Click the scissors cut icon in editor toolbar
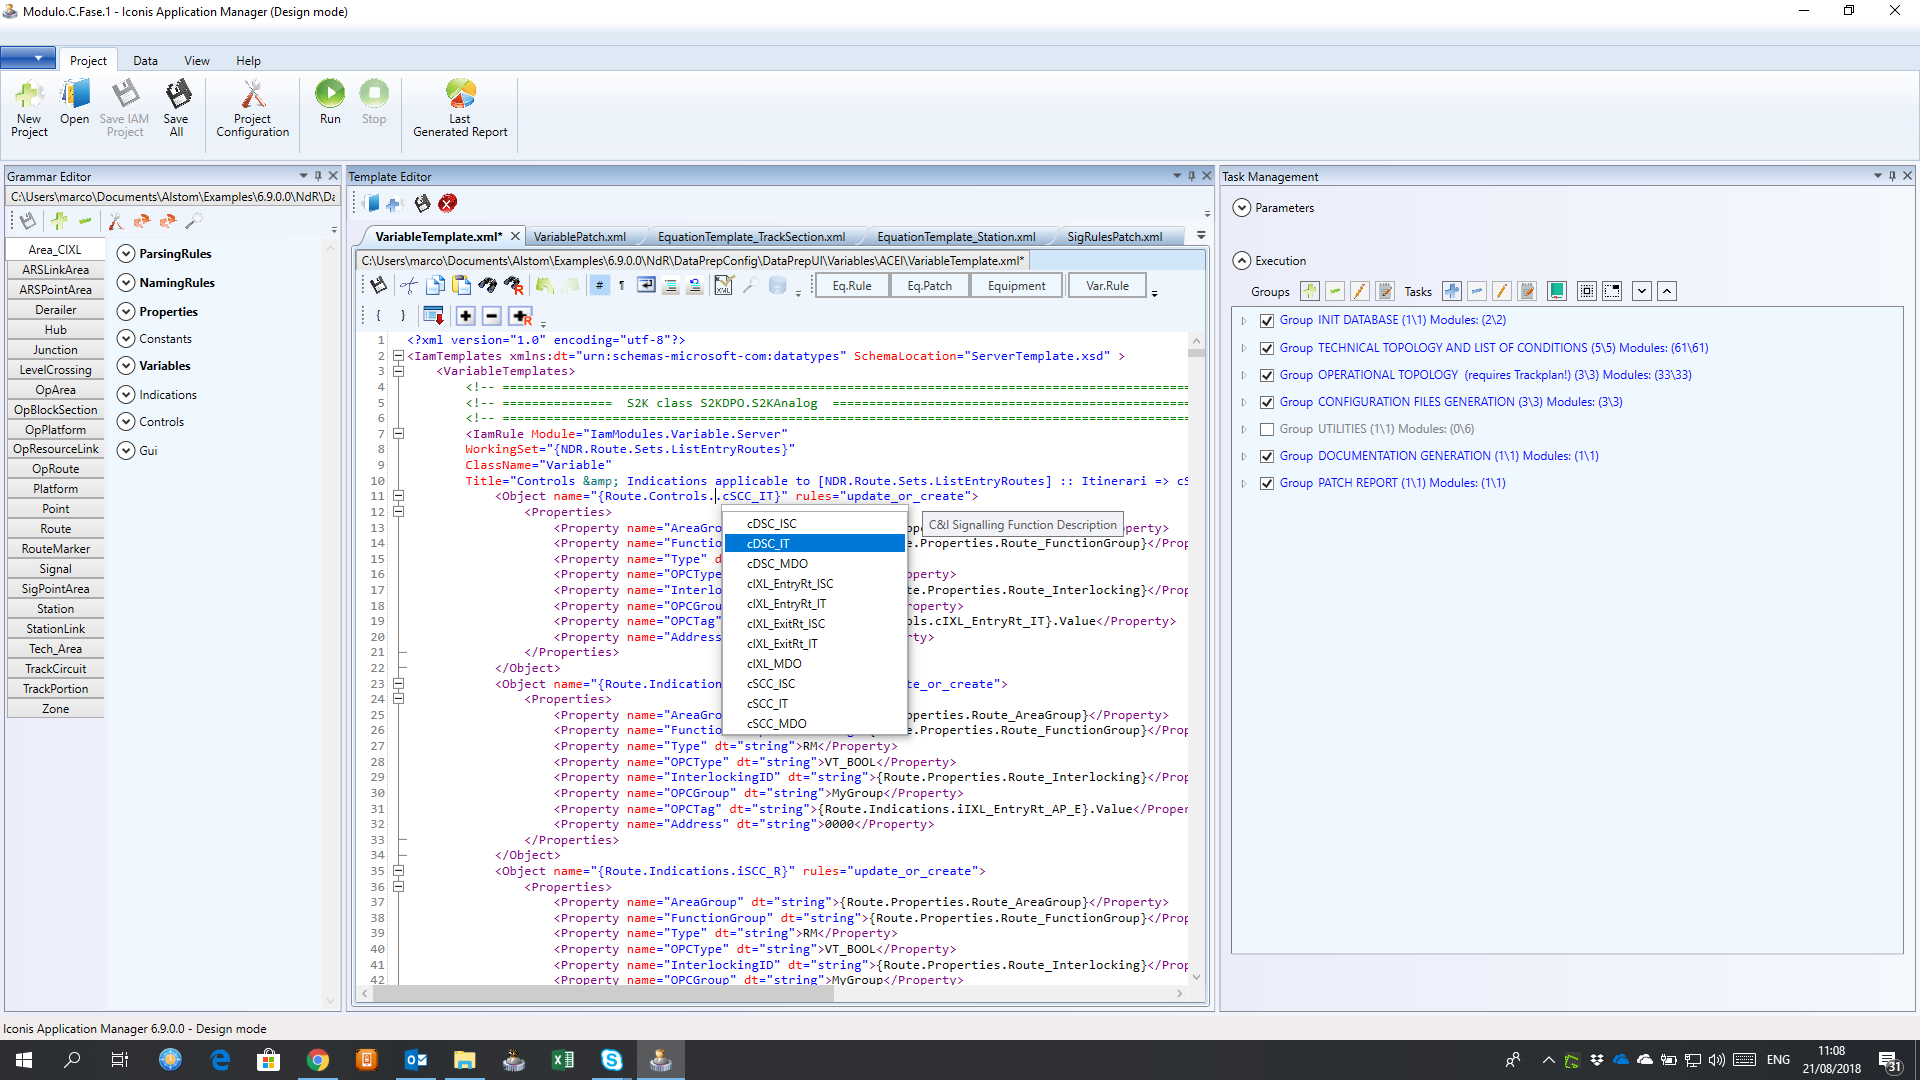The height and width of the screenshot is (1080, 1920). pos(408,286)
